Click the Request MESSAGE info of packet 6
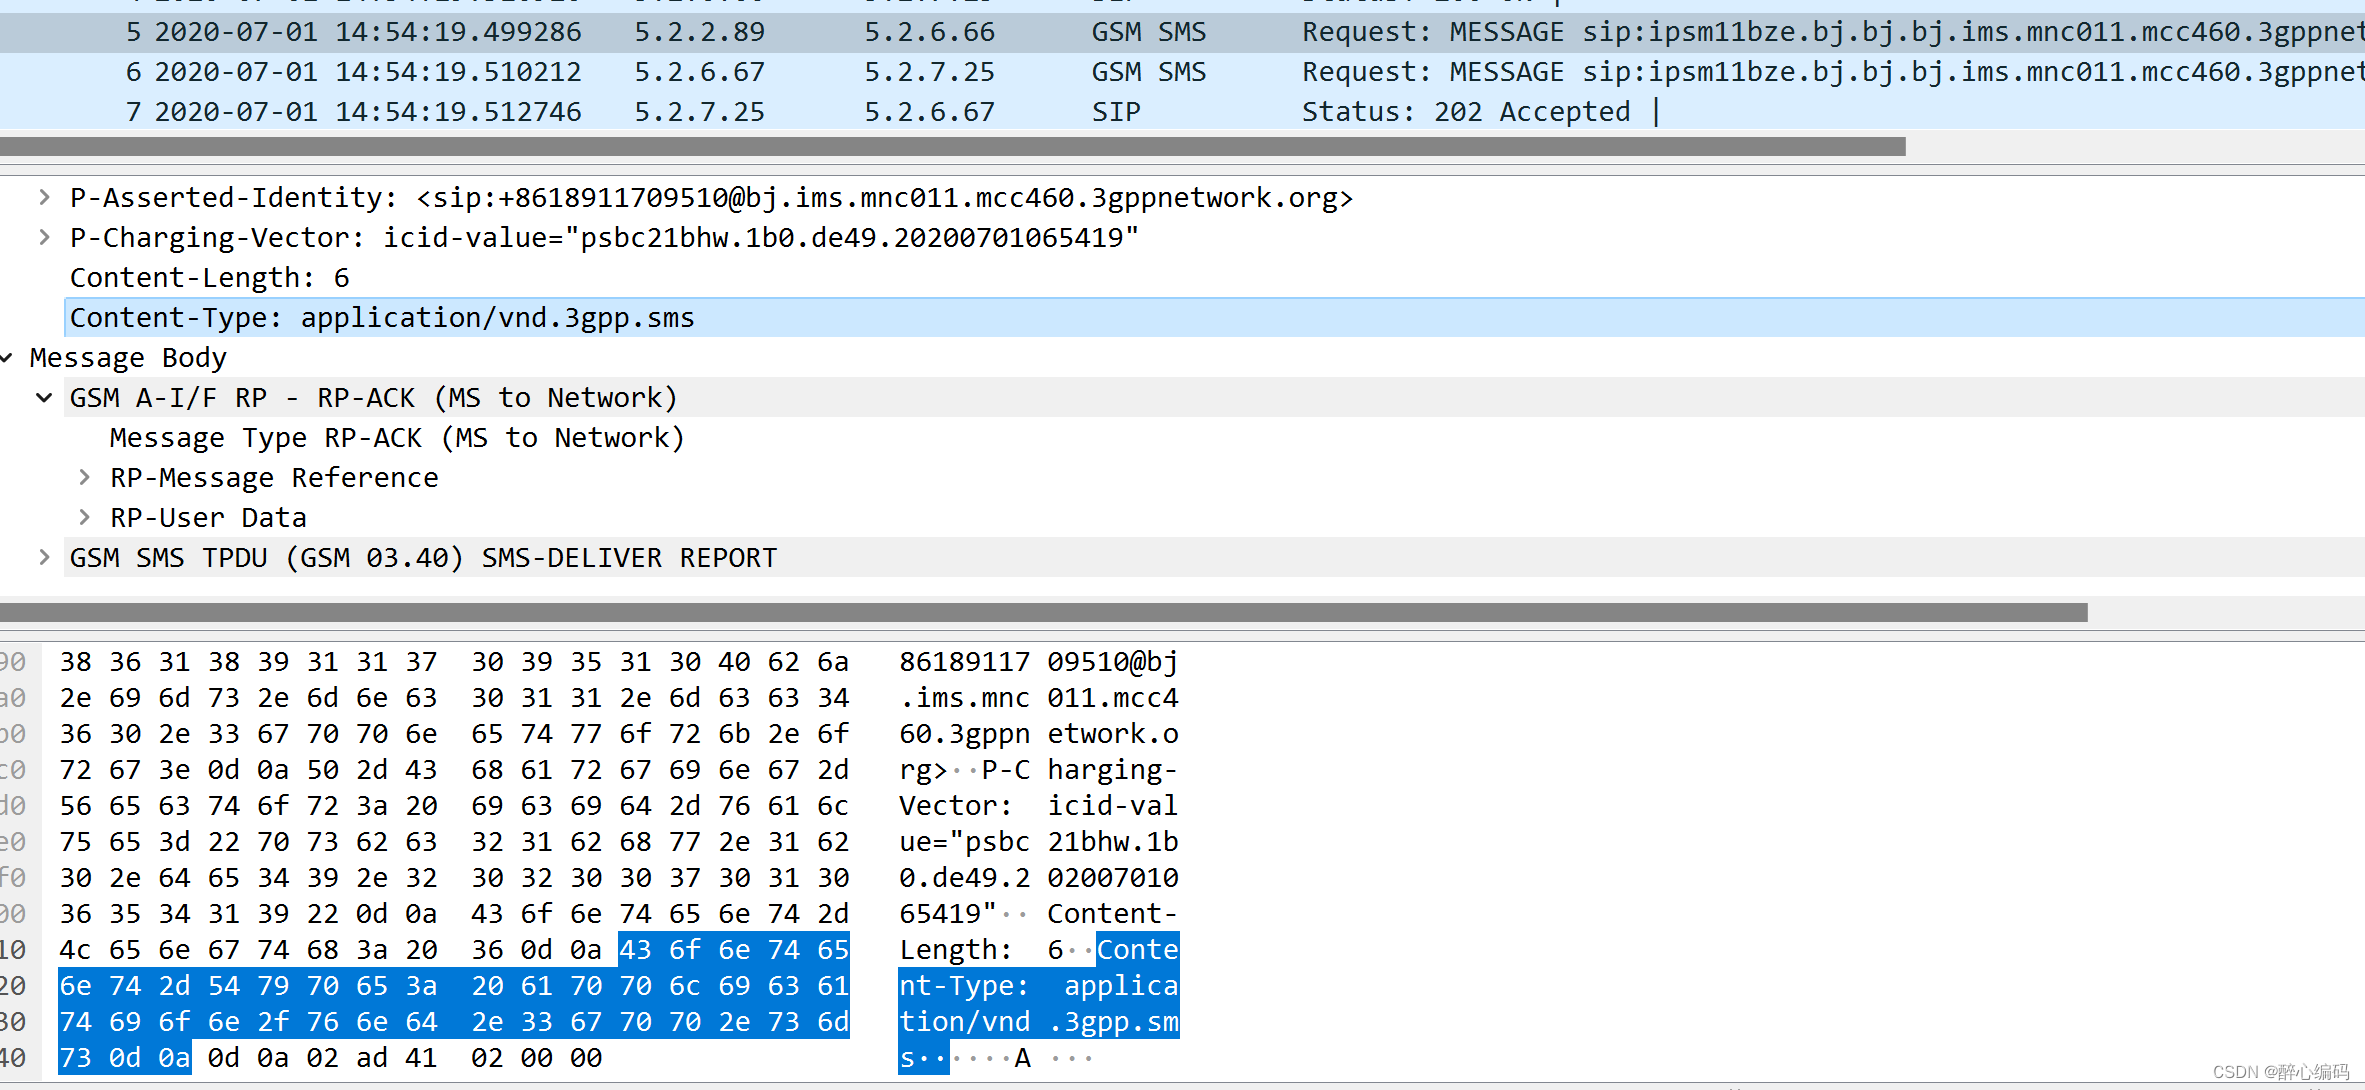2365x1090 pixels. point(1832,72)
